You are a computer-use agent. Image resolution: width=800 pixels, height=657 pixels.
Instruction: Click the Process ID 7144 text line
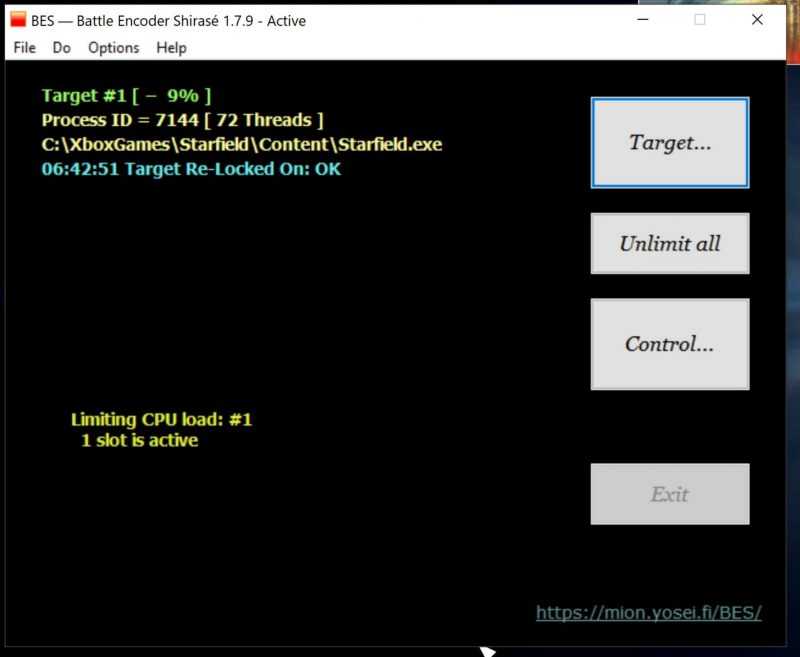pyautogui.click(x=183, y=120)
